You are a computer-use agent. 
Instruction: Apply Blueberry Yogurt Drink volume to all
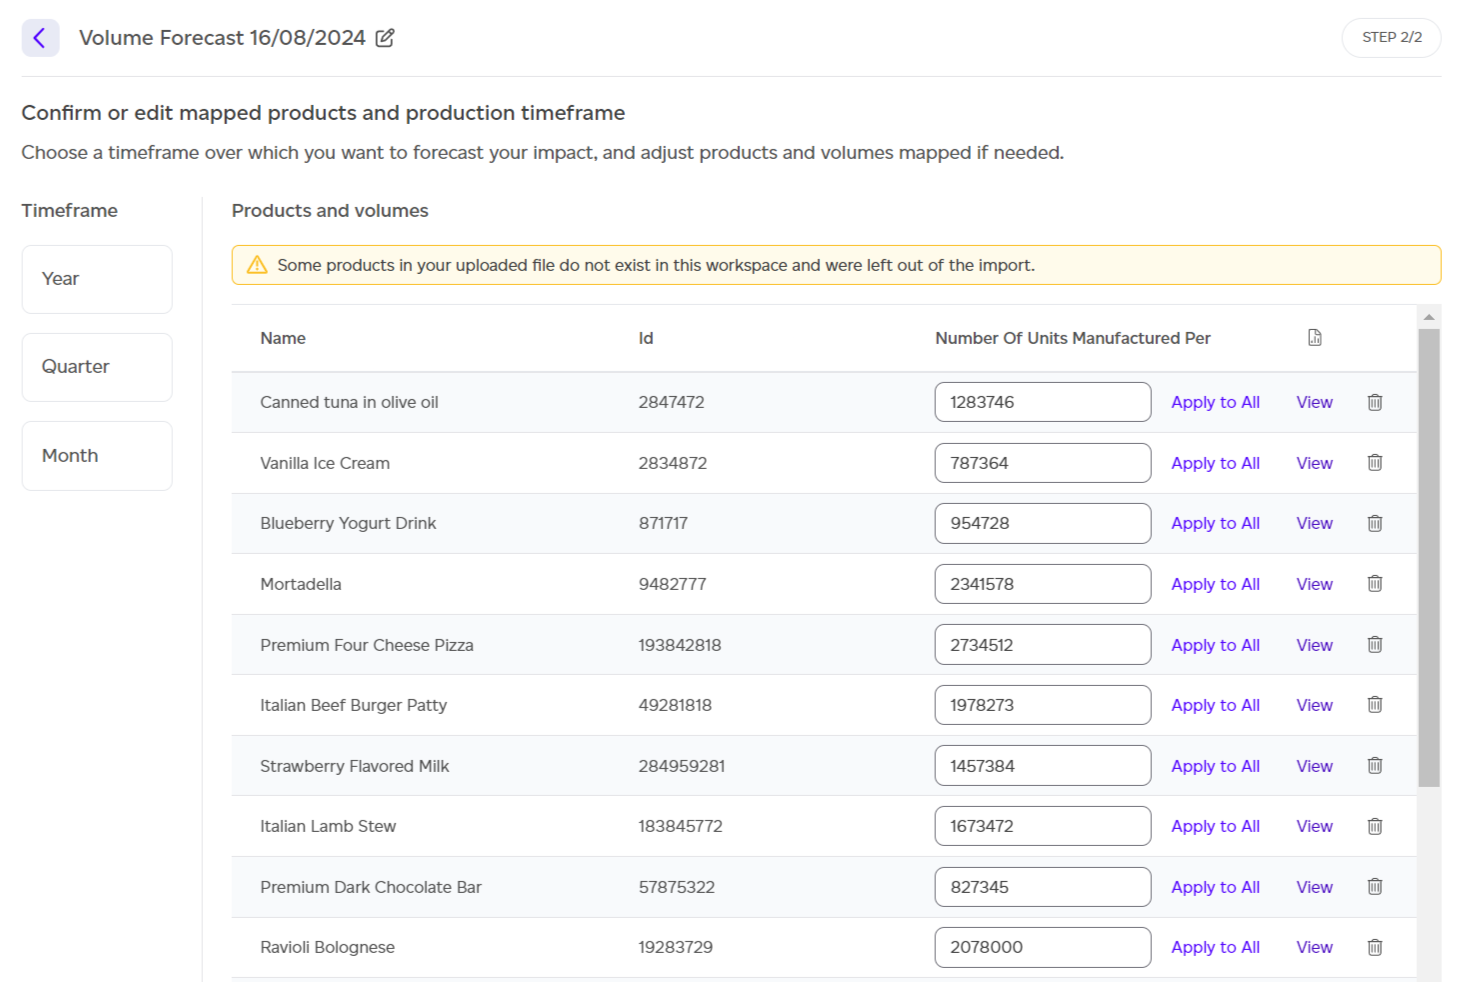pos(1215,523)
